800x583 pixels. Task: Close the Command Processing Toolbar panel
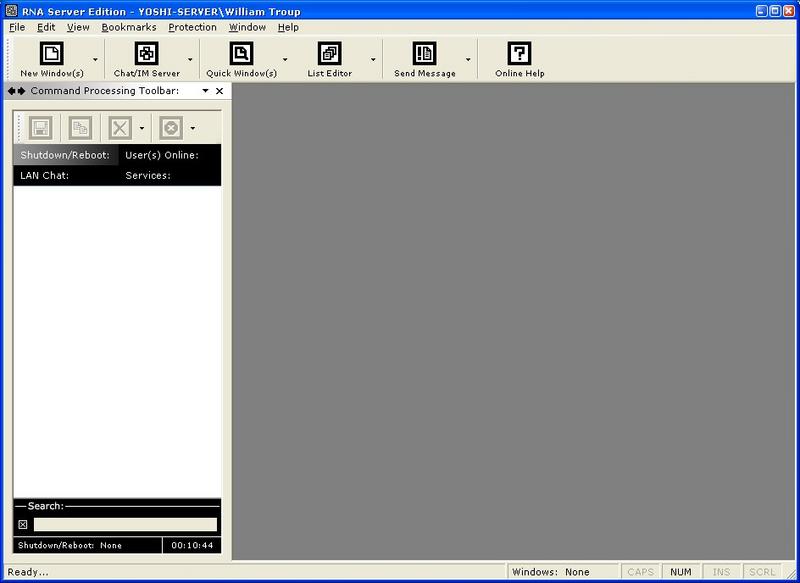(219, 91)
